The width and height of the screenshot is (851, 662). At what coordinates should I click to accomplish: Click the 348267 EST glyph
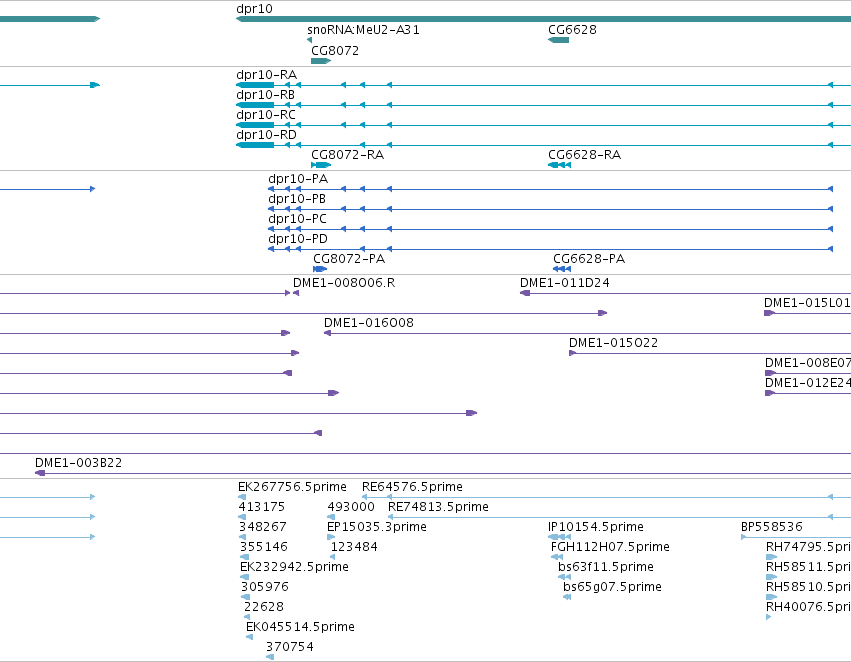coord(243,537)
